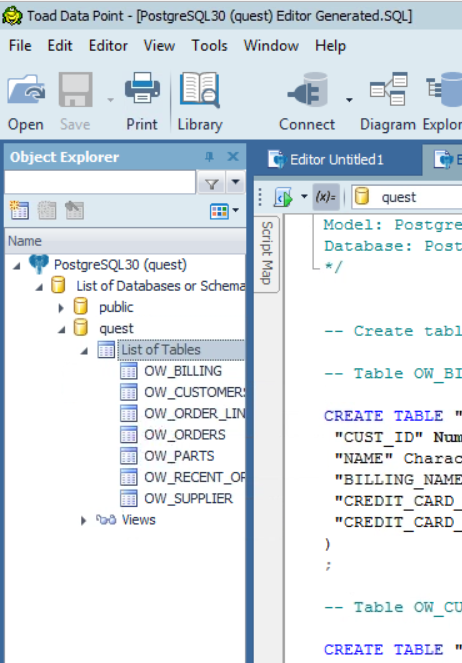462x663 pixels.
Task: Select the OW_ORDER_LIN table
Action: [x=194, y=413]
